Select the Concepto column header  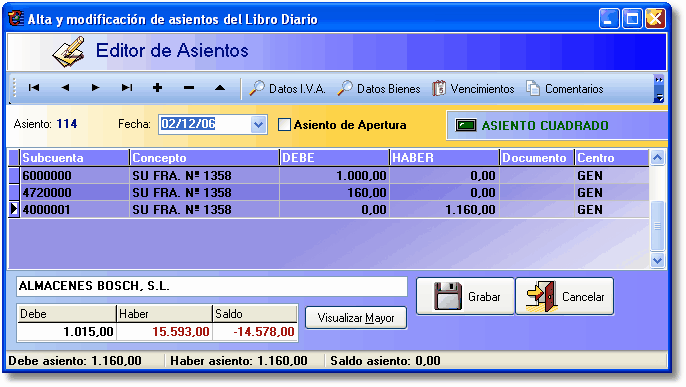(x=204, y=158)
